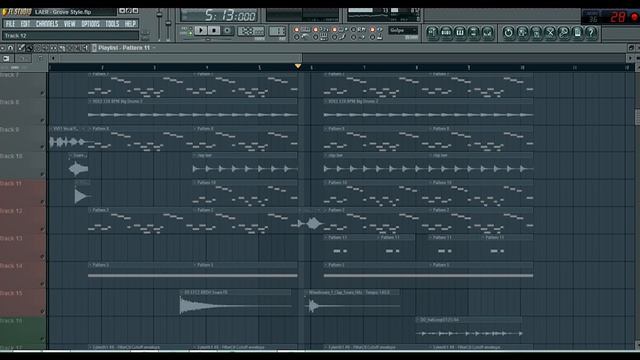640x360 pixels.
Task: Show the Piano Roll shortcut icon
Action: (x=460, y=32)
